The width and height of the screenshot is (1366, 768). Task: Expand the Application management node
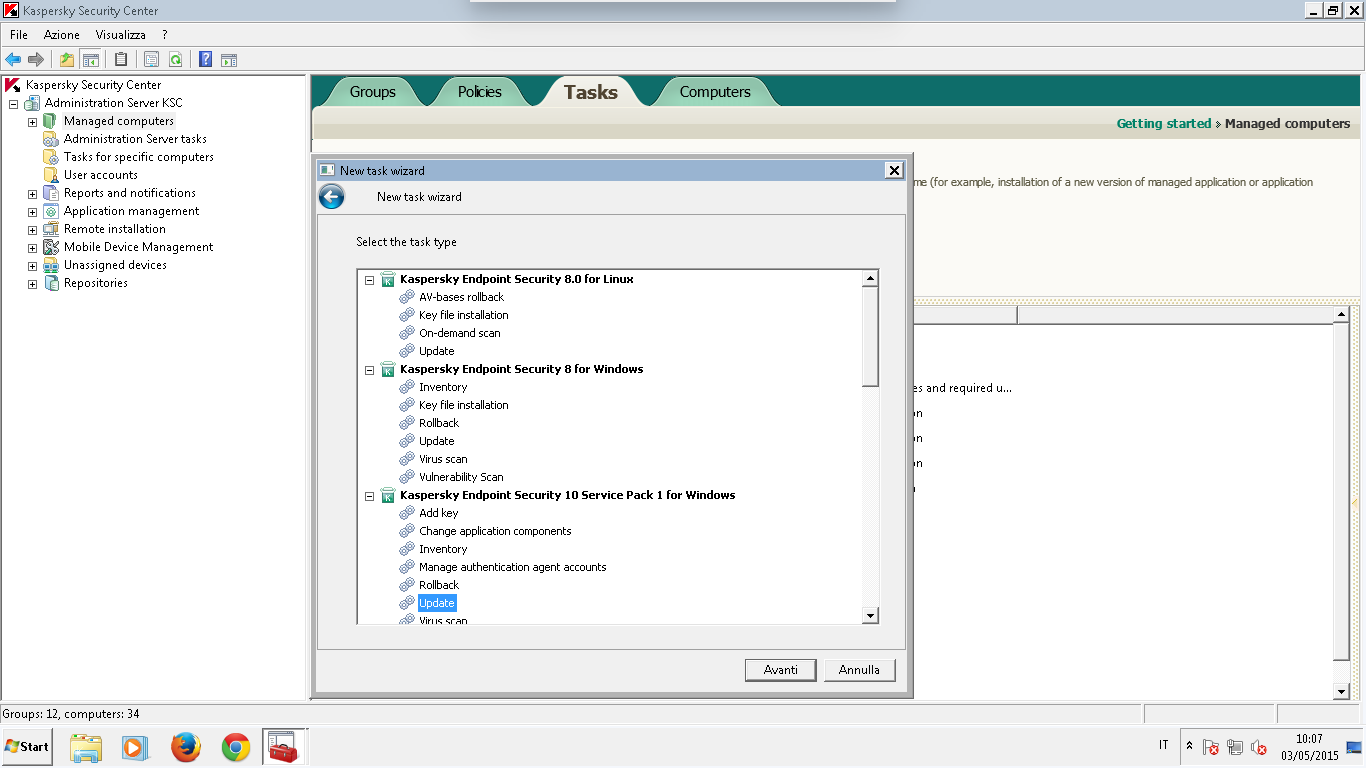tap(32, 211)
